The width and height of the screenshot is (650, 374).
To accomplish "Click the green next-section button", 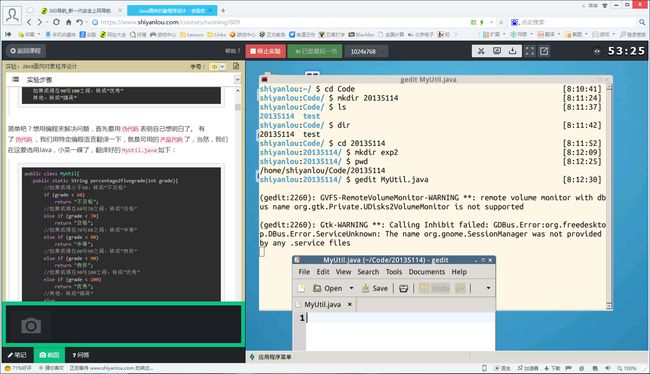I will tap(315, 51).
